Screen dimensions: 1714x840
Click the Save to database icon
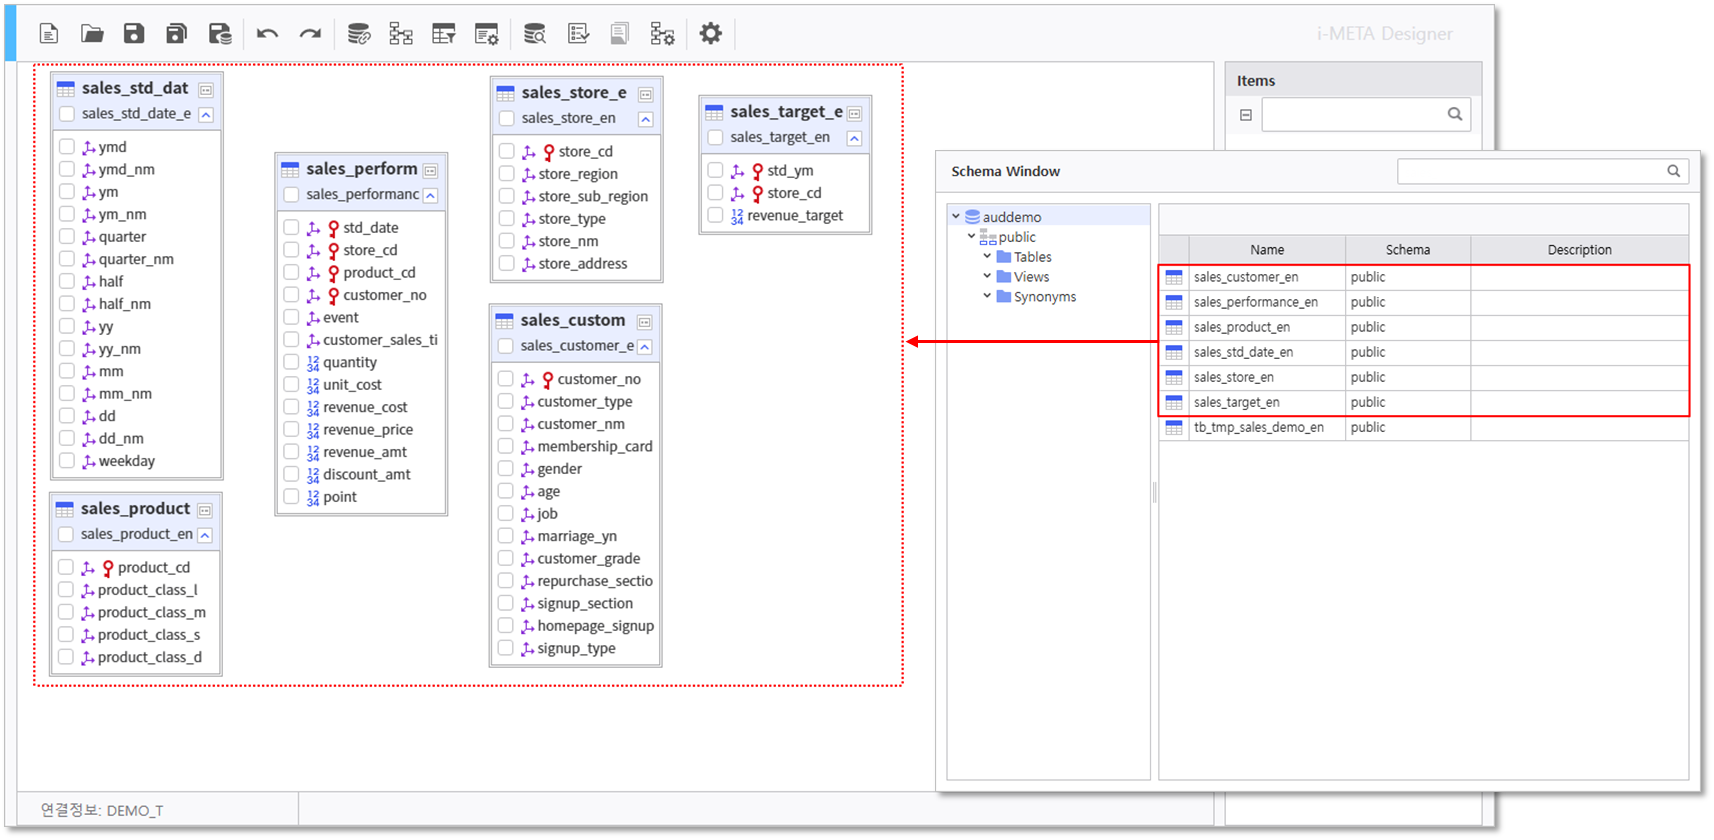tap(220, 34)
